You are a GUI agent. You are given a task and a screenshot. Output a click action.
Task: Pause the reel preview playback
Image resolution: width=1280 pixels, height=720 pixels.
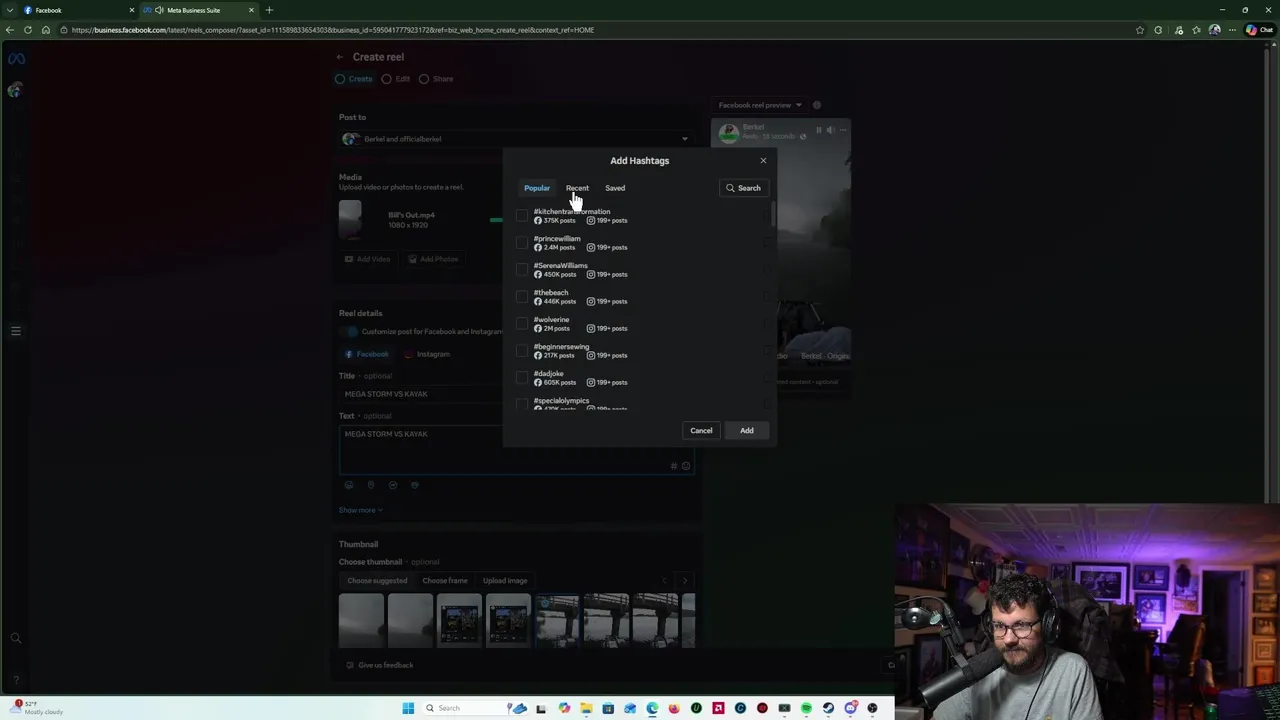(818, 130)
